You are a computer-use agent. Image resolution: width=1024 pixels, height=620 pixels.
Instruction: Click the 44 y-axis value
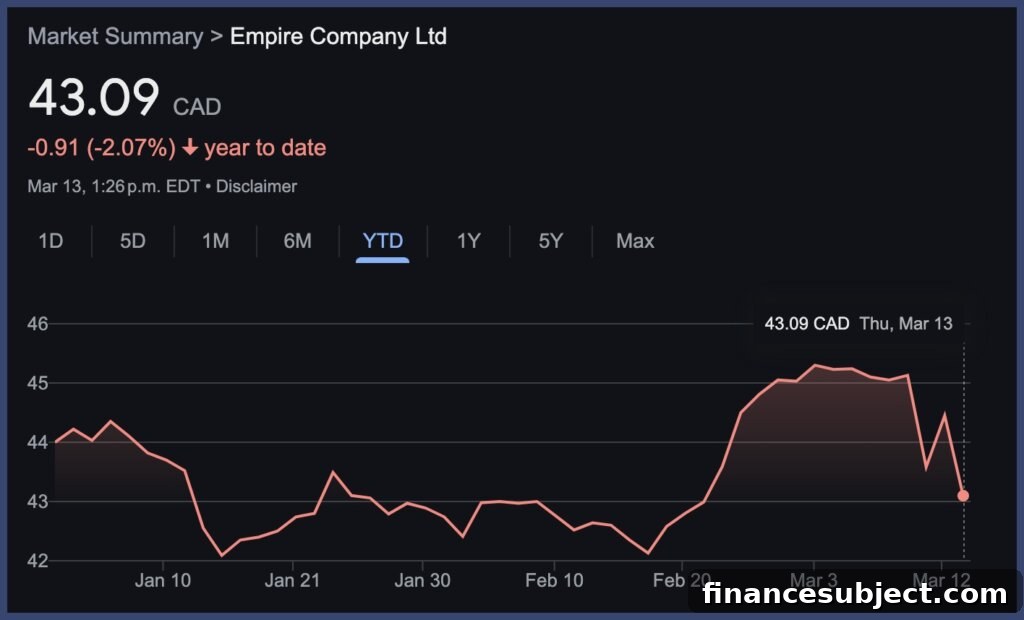click(37, 442)
